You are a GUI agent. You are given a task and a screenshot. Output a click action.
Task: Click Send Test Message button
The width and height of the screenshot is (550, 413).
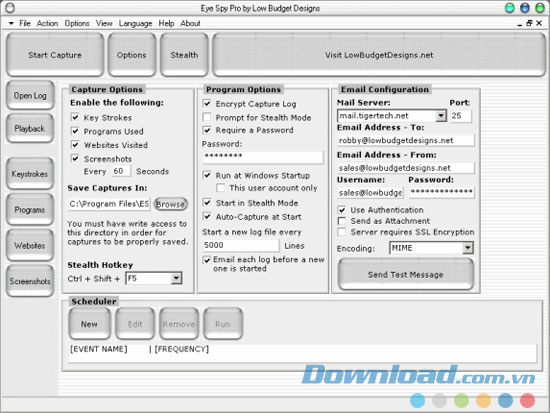coord(406,274)
